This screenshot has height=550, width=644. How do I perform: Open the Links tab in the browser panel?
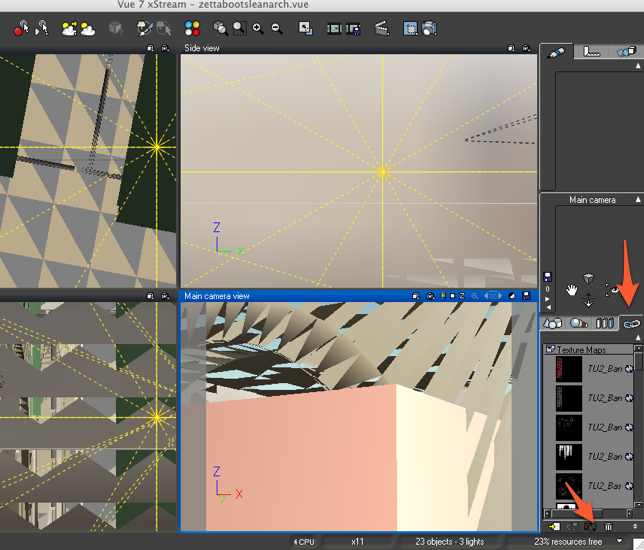(x=630, y=323)
